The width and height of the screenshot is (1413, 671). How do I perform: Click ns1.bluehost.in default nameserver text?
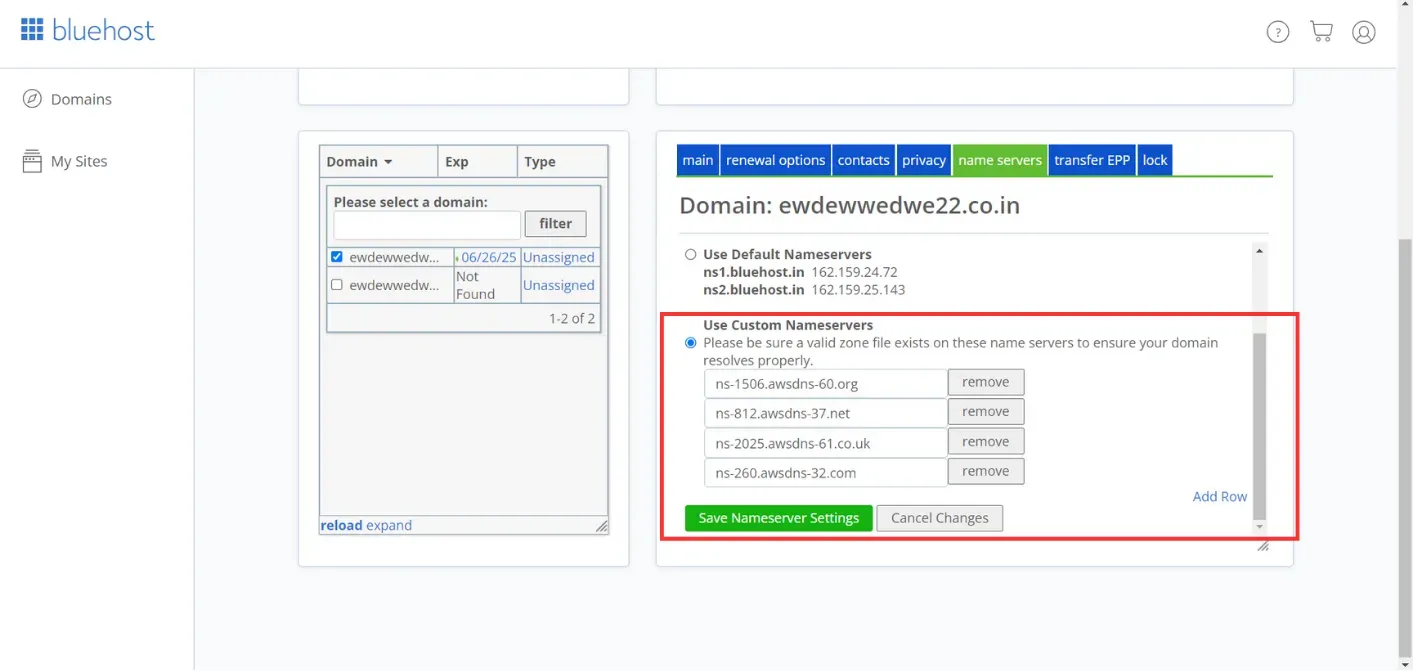[754, 272]
